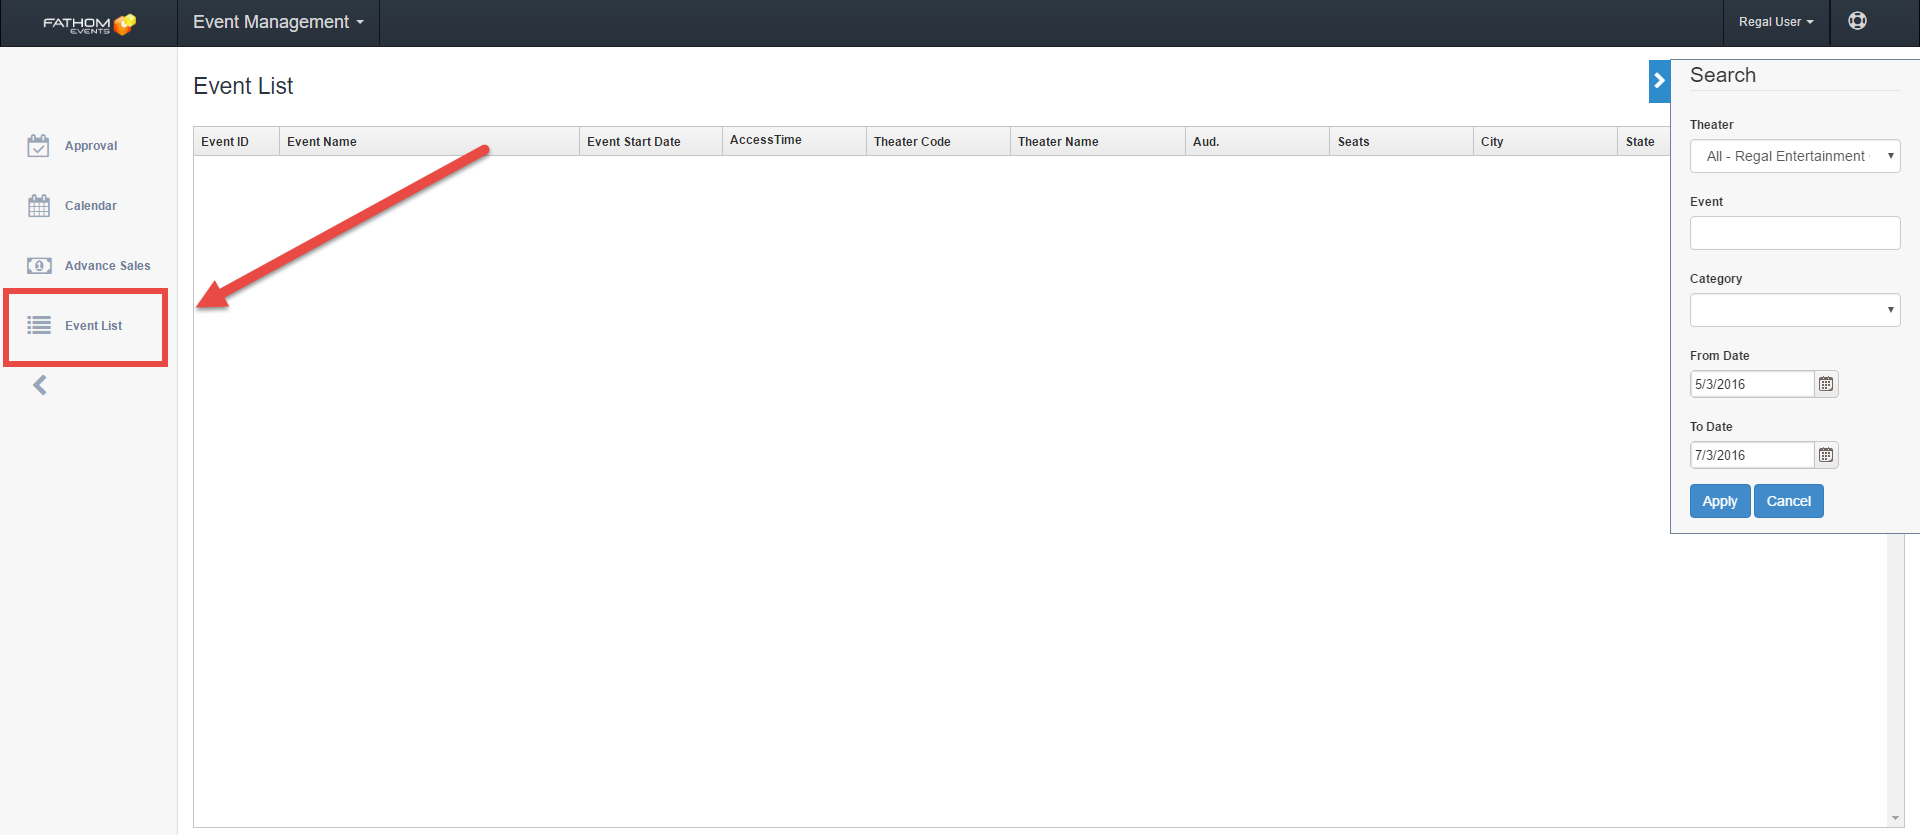Expand the Theater dropdown
1920x835 pixels.
click(1794, 156)
